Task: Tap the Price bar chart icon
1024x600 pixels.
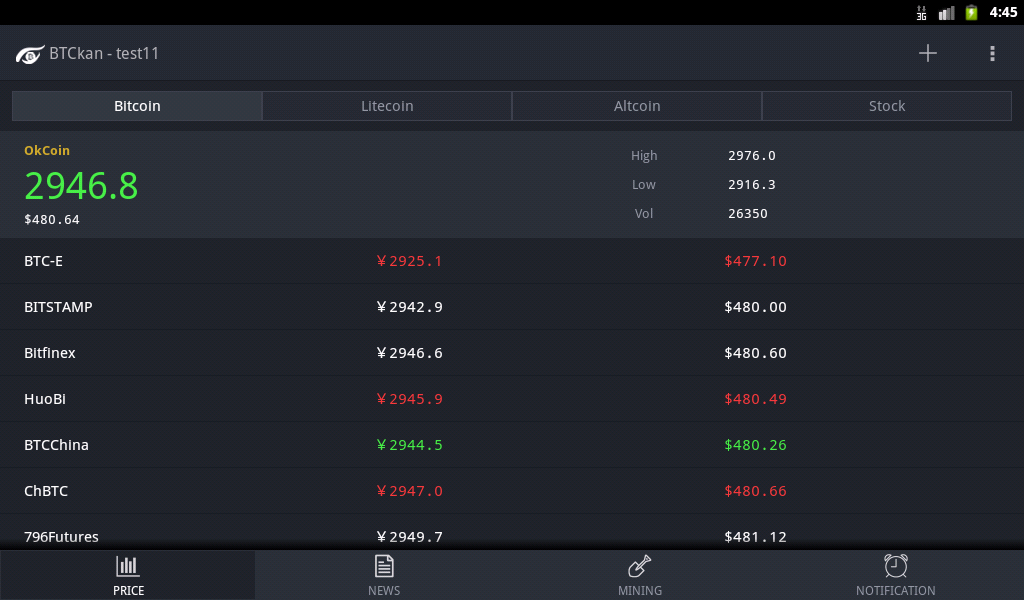Action: point(128,566)
